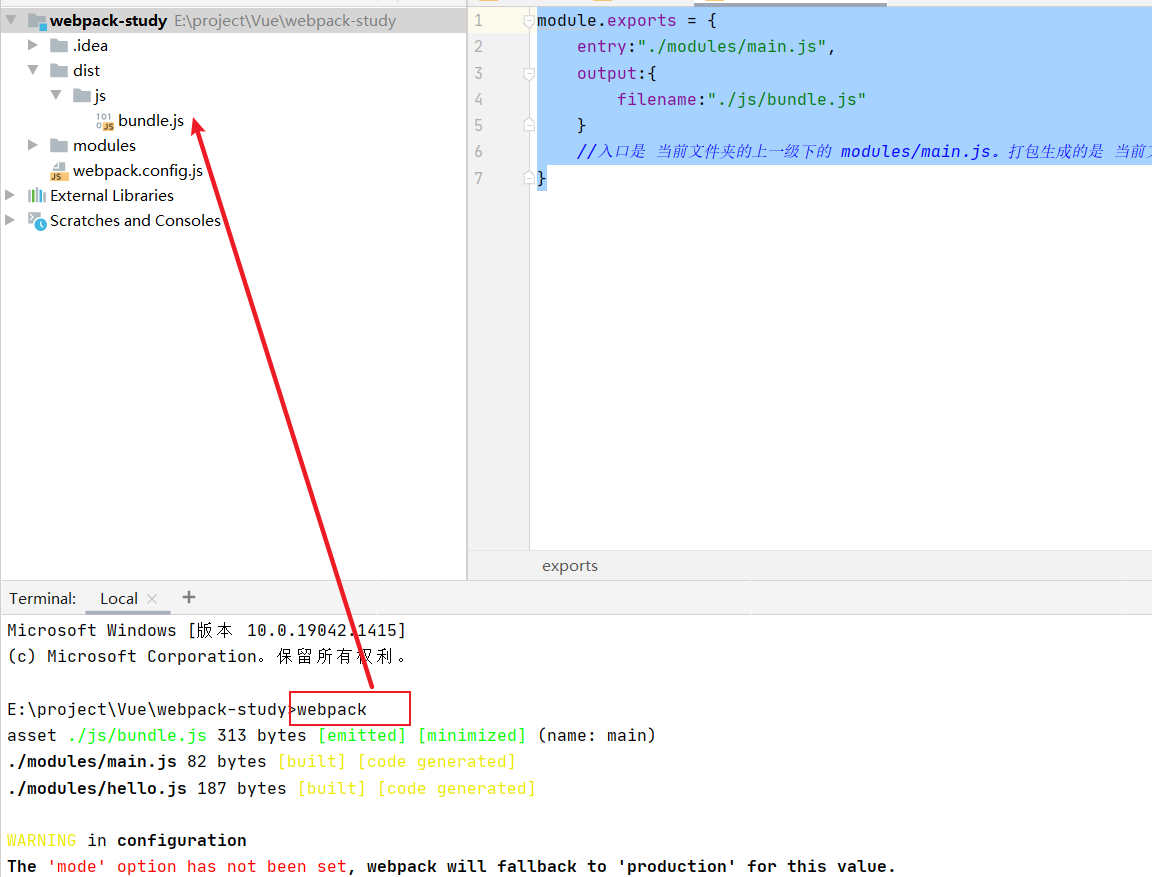The width and height of the screenshot is (1152, 877).
Task: Expand the .idea folder arrow
Action: [32, 46]
